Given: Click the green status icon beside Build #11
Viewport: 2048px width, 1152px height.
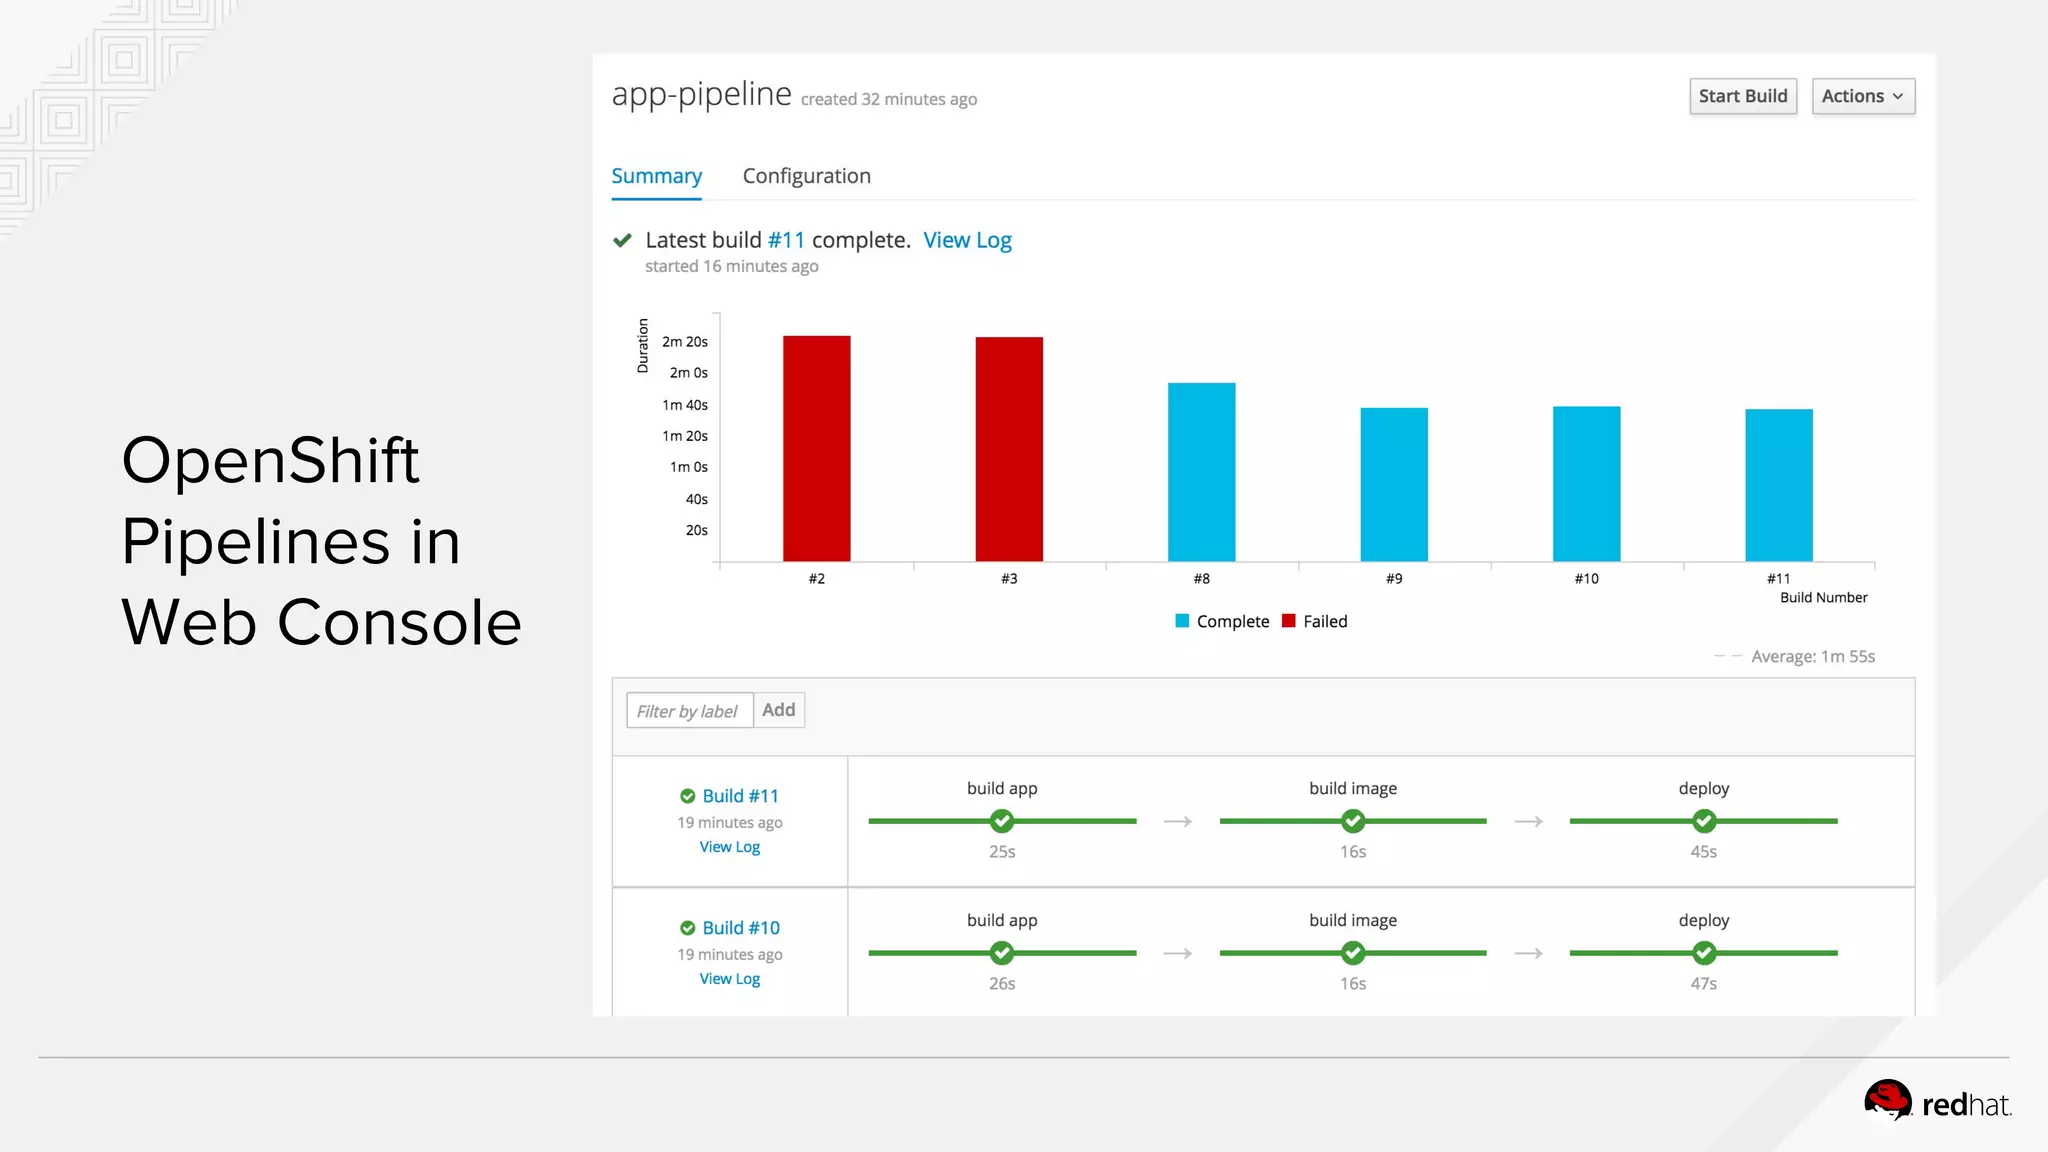Looking at the screenshot, I should [x=688, y=796].
